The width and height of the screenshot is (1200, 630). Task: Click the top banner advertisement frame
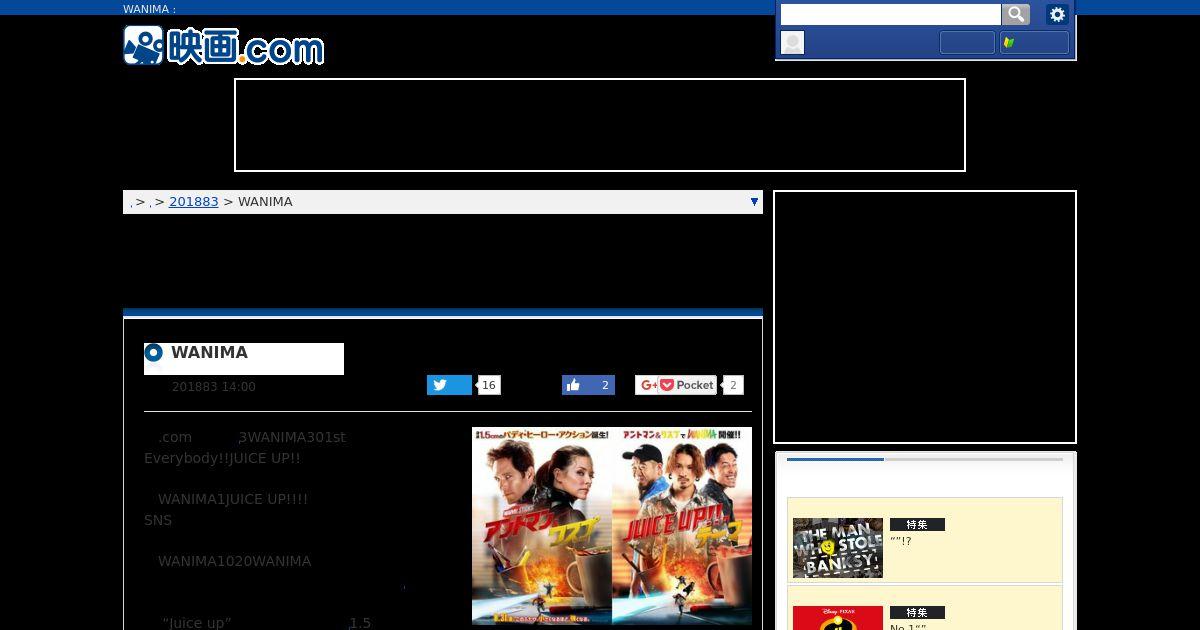point(600,125)
